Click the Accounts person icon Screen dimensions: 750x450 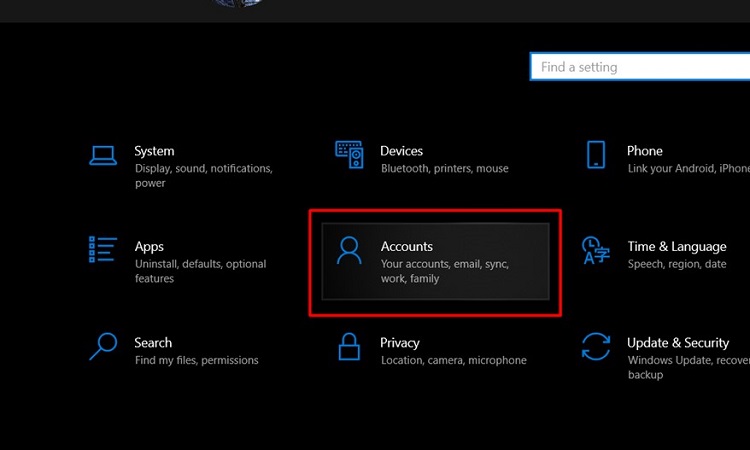click(x=349, y=250)
